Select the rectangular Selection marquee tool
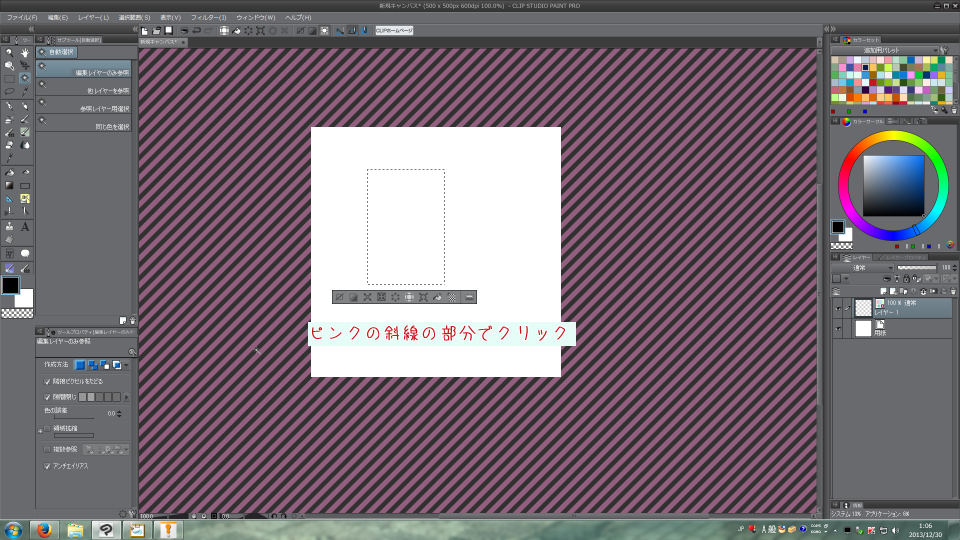Viewport: 960px width, 540px height. pos(9,78)
